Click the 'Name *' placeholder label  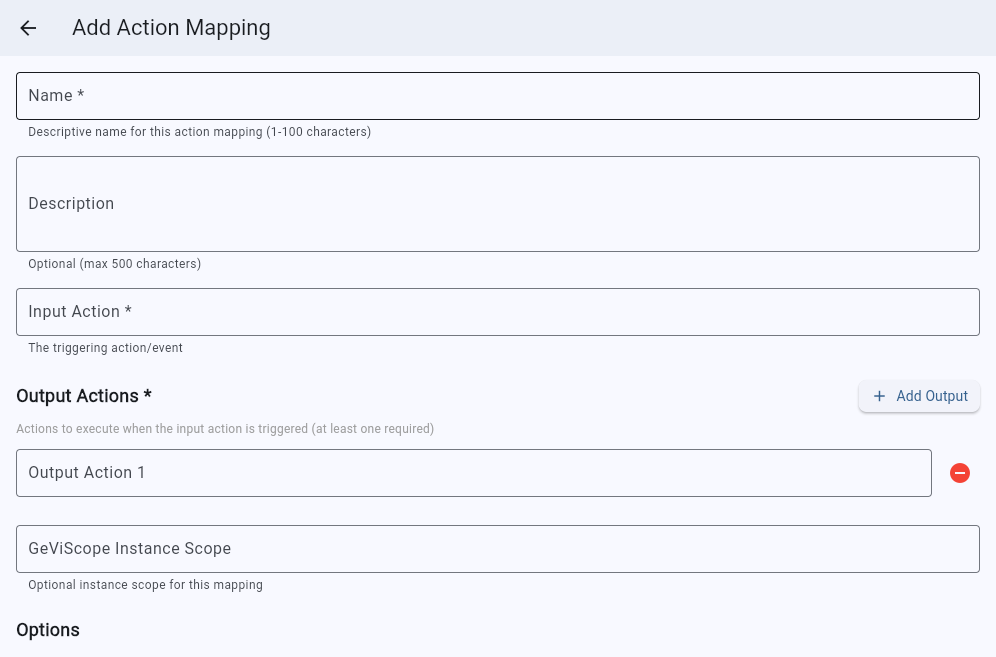point(56,96)
